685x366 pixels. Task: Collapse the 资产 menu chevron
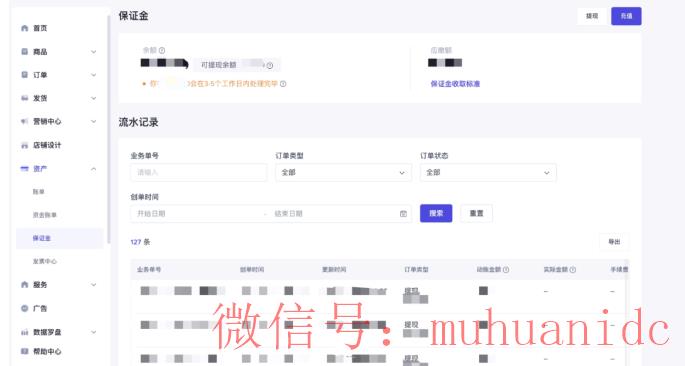point(93,169)
